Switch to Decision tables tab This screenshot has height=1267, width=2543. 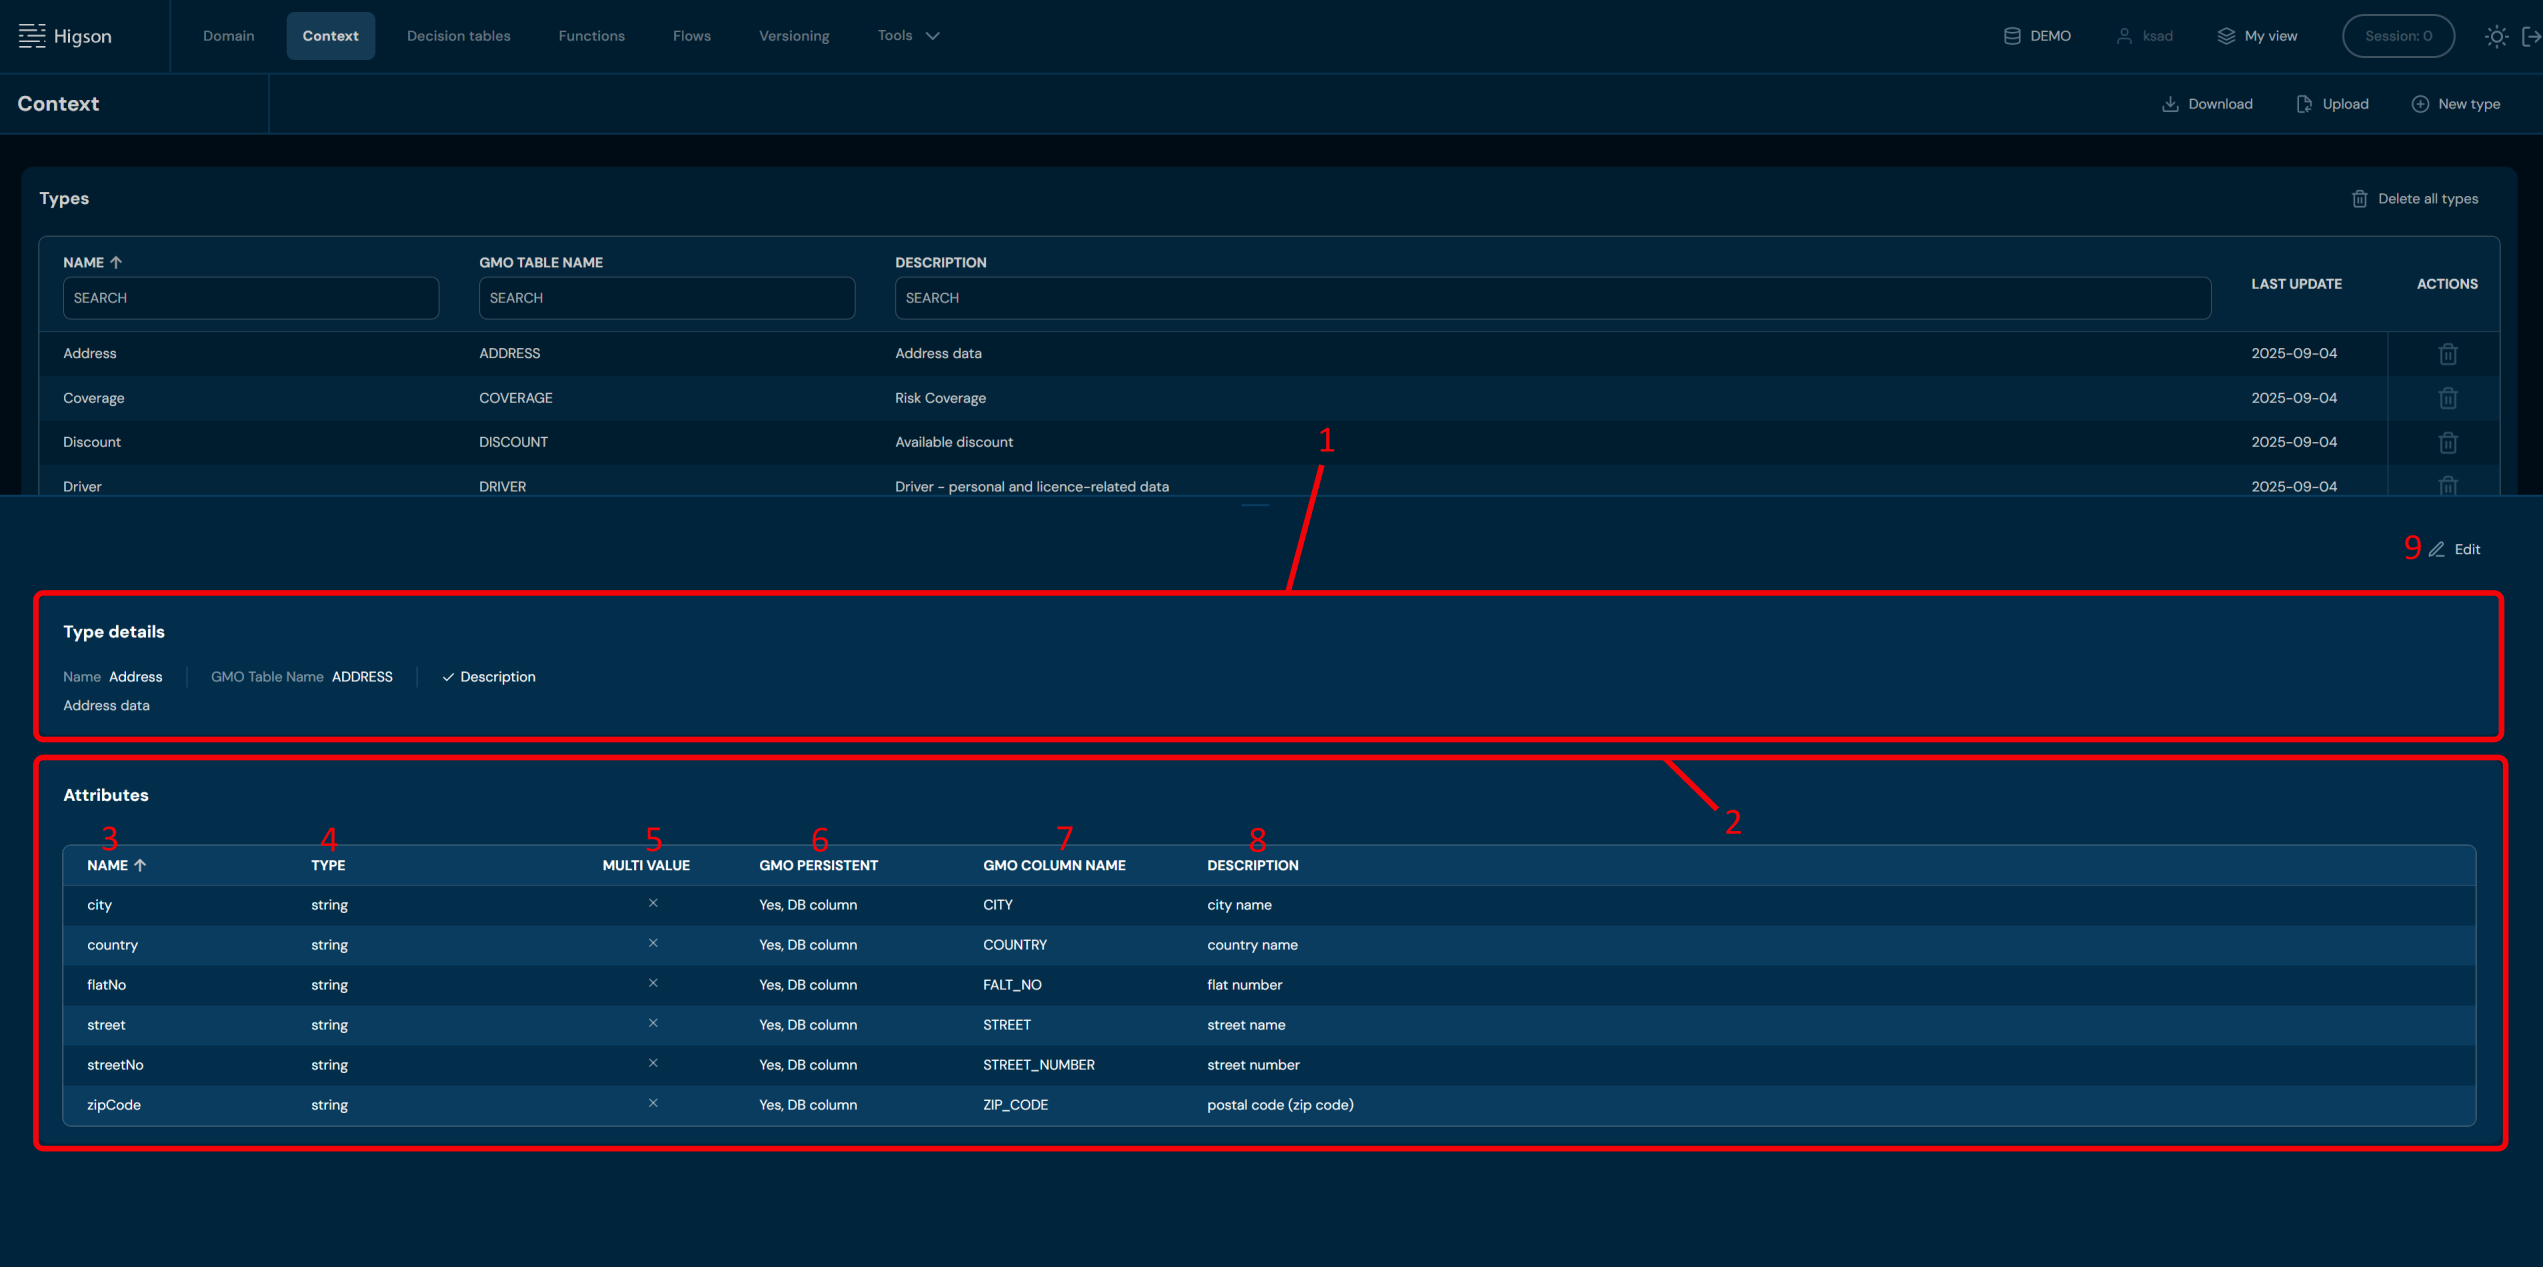tap(458, 36)
